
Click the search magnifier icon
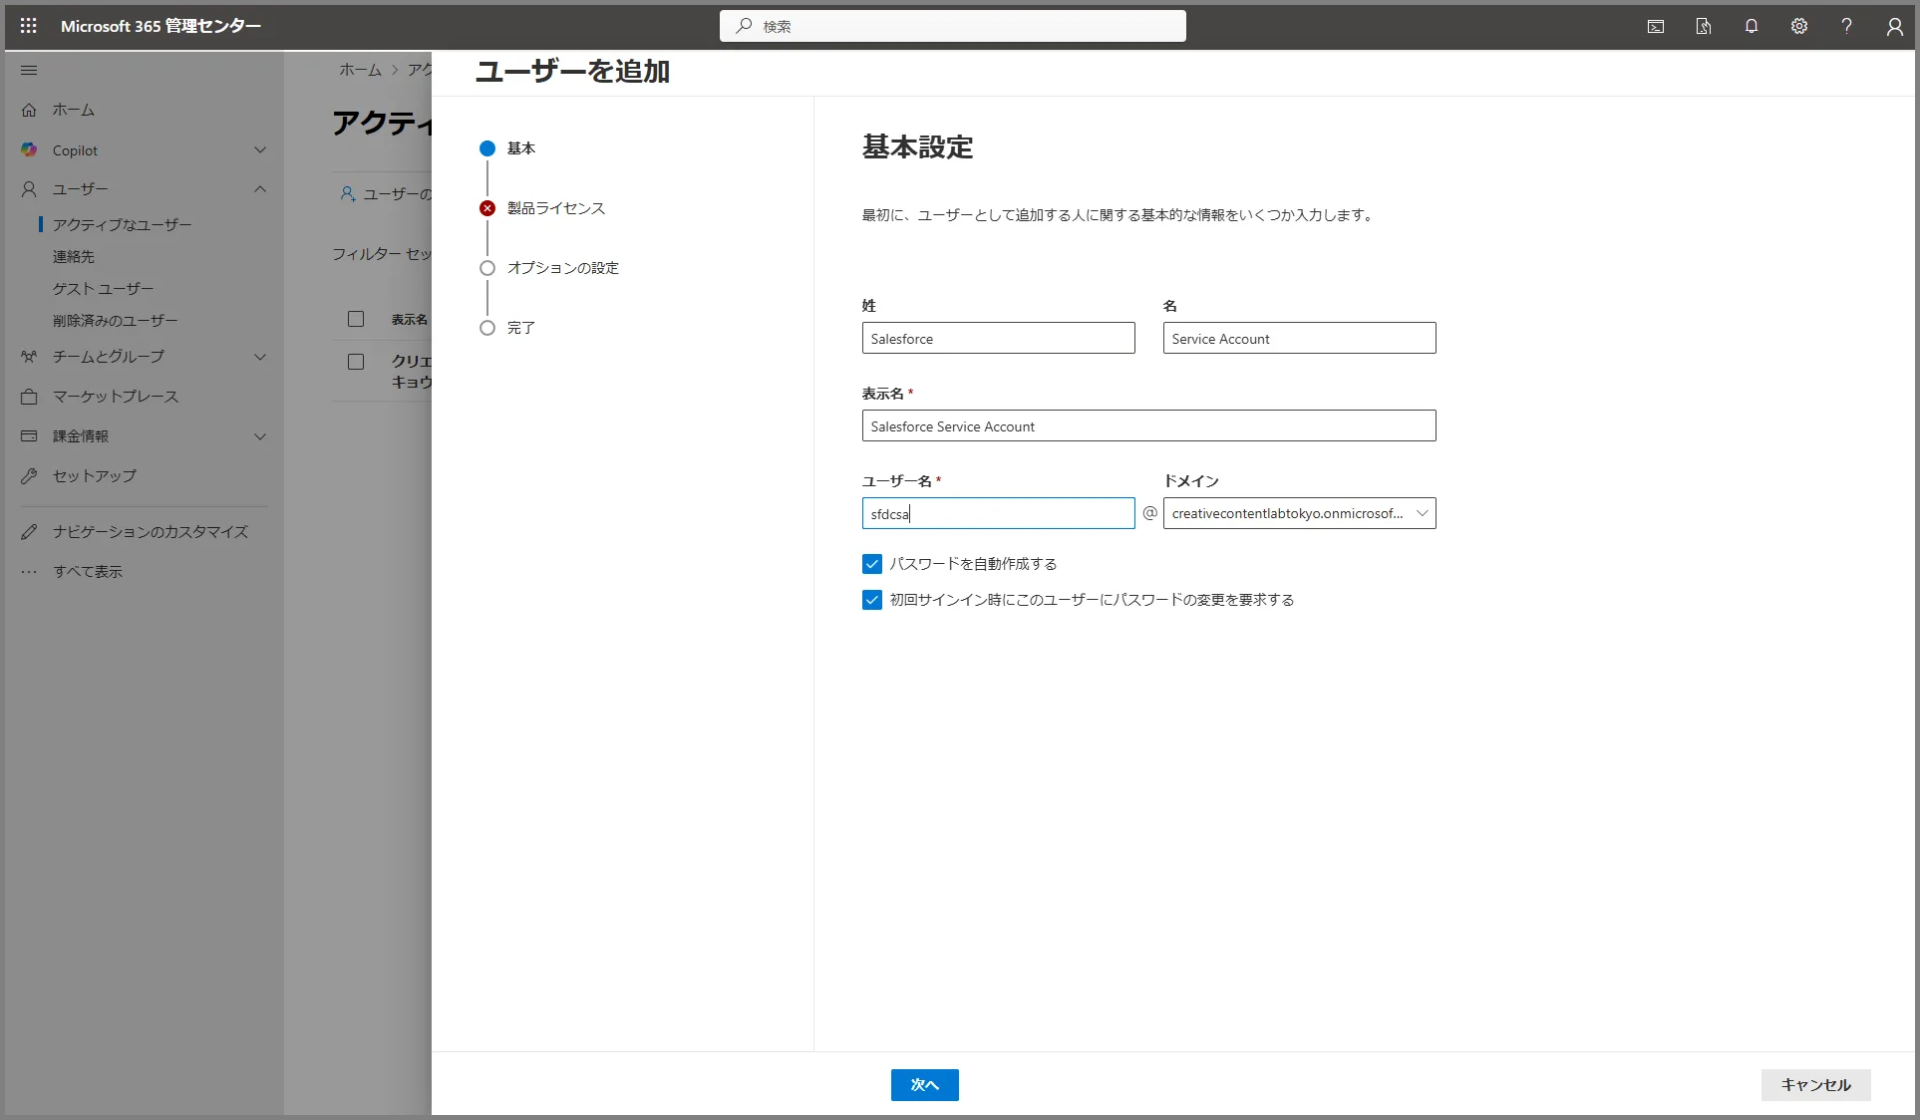point(743,26)
